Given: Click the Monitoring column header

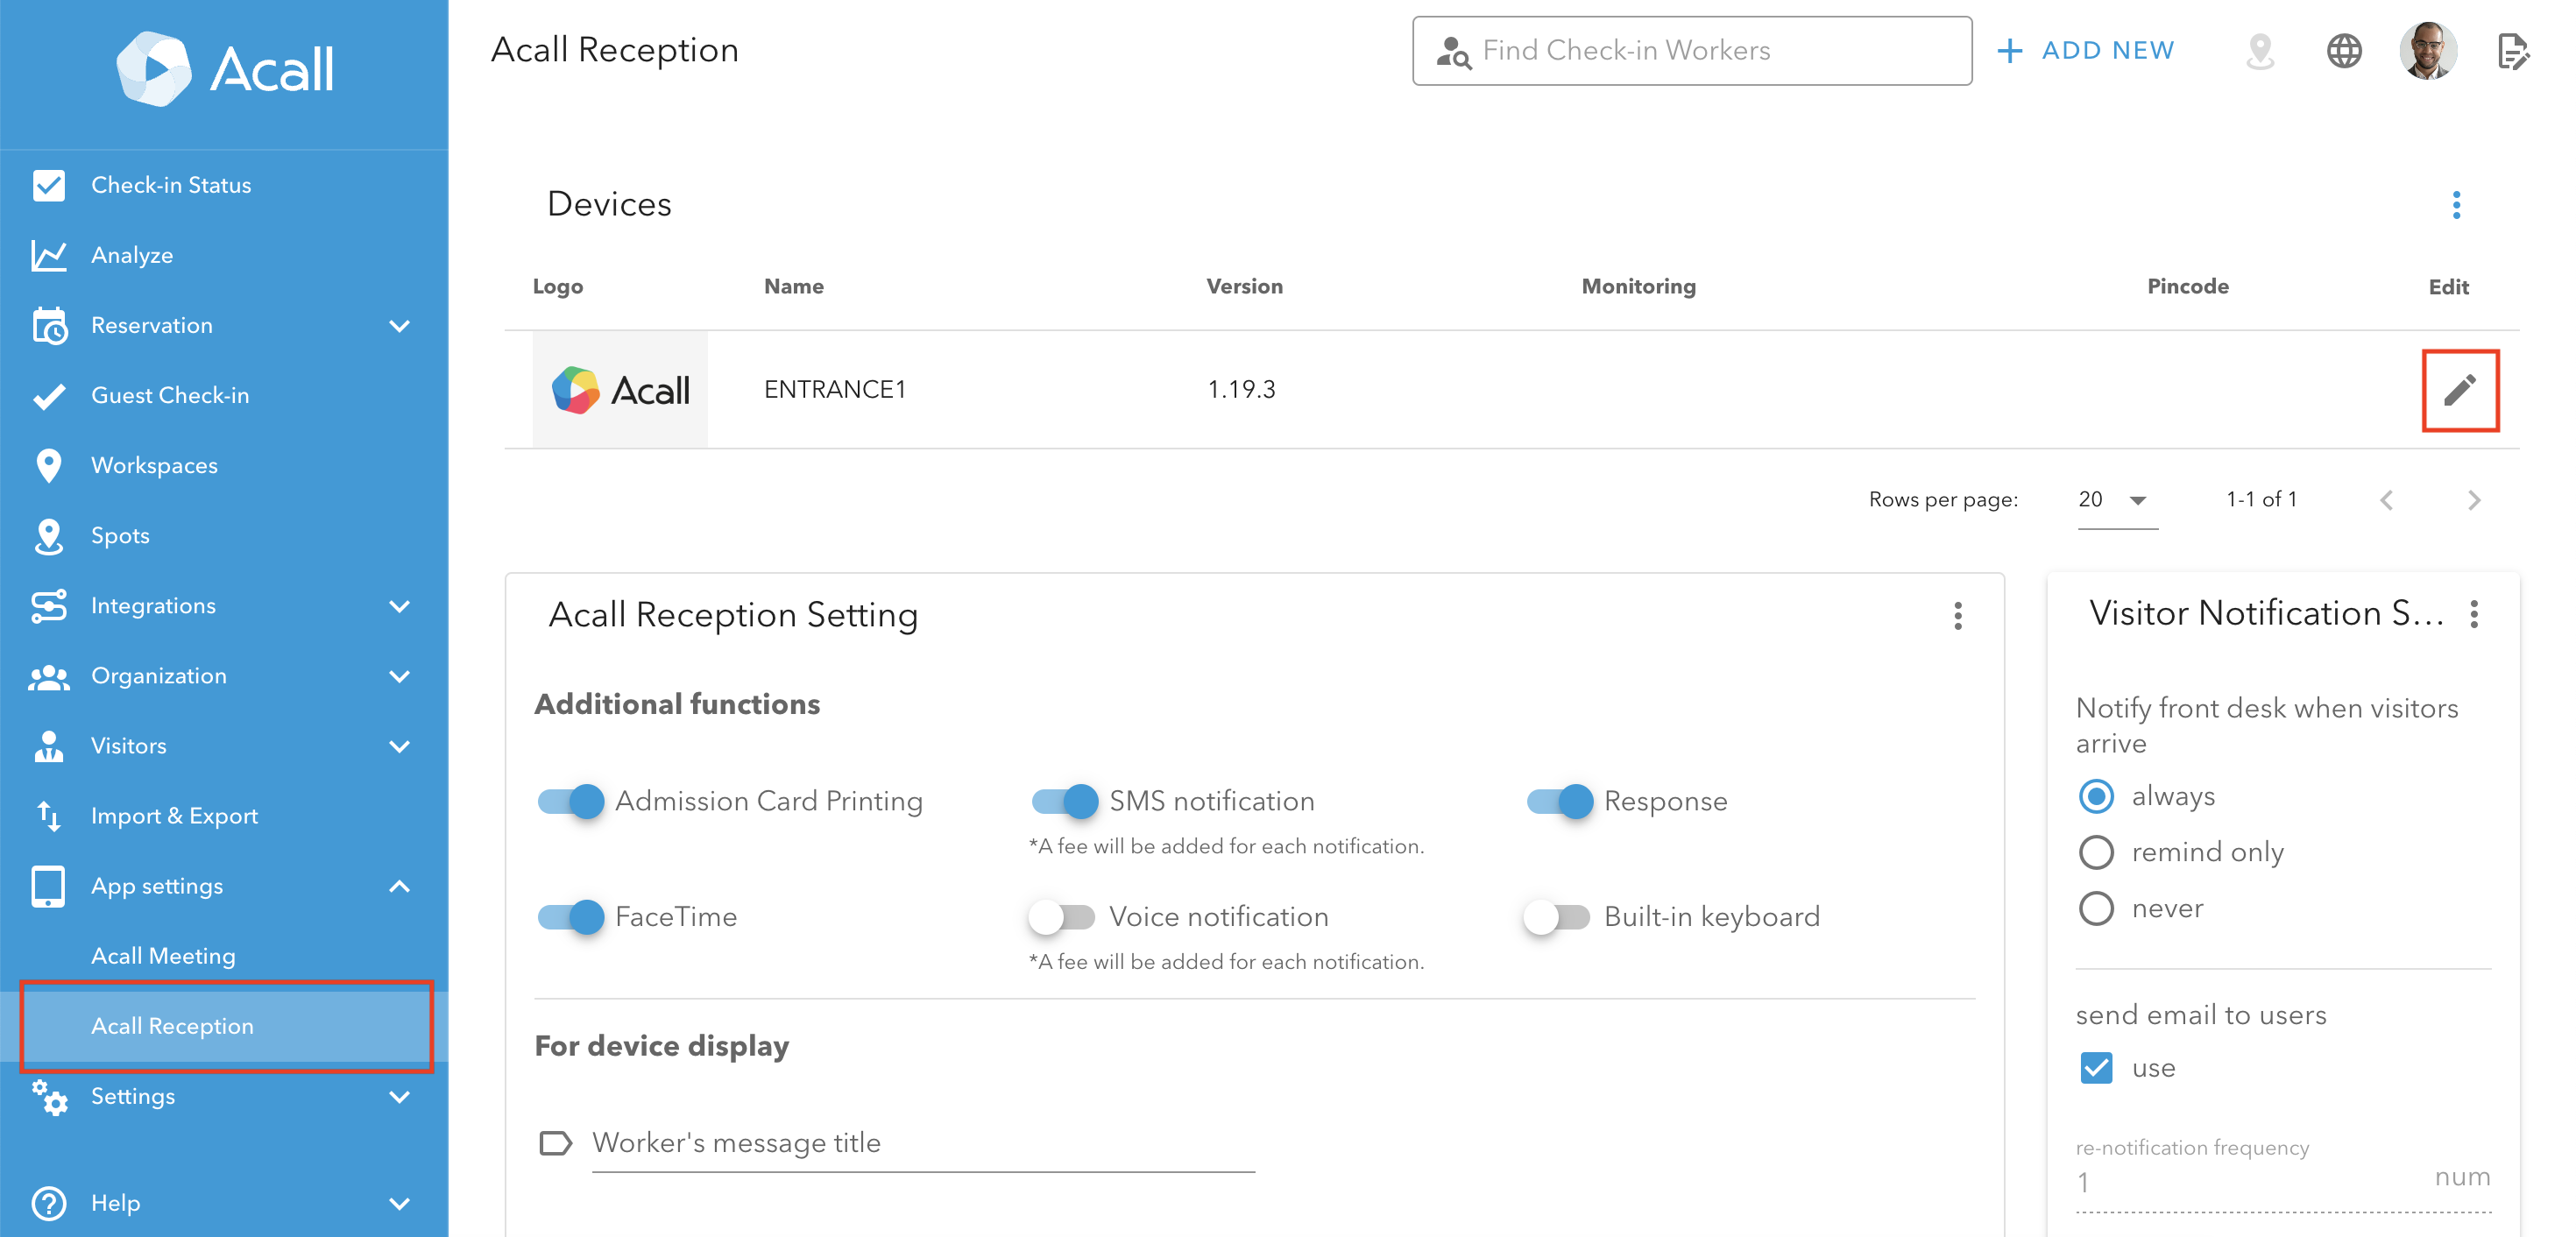Looking at the screenshot, I should click(1638, 287).
